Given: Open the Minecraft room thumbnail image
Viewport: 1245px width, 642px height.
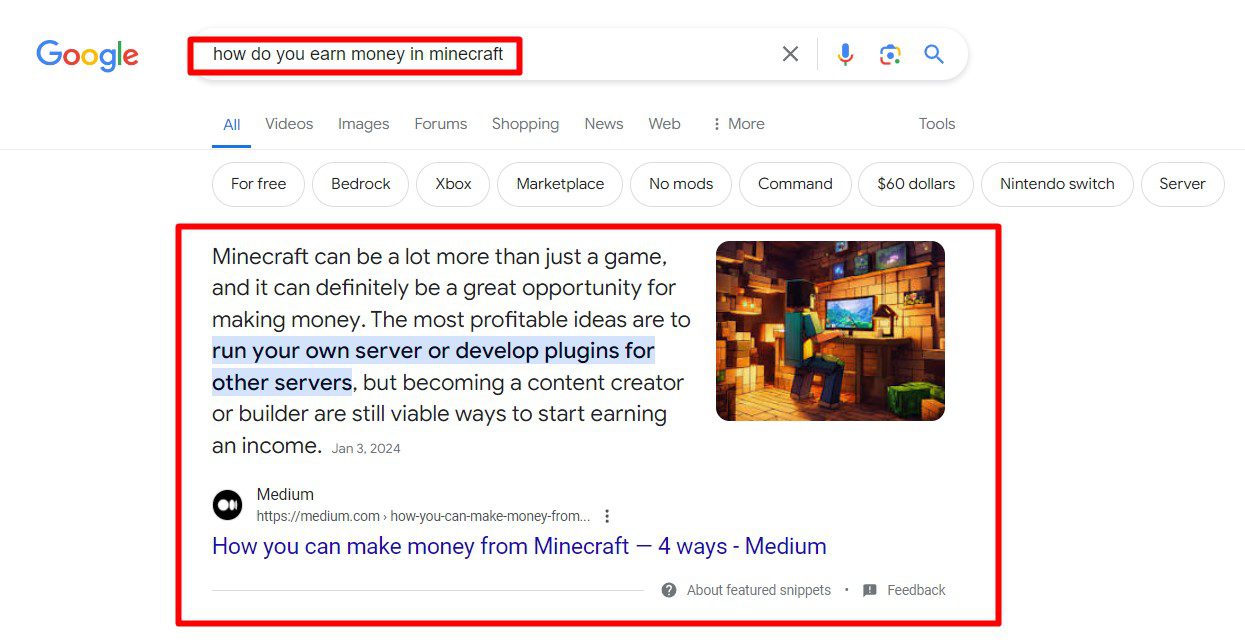Looking at the screenshot, I should coord(830,331).
